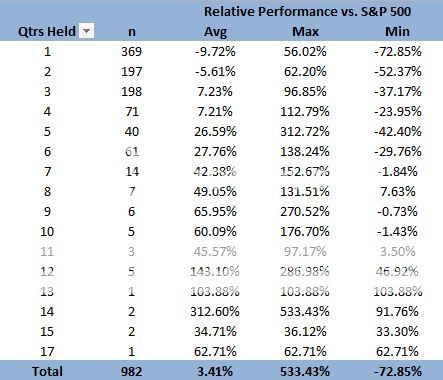Click the n column header

coord(132,32)
